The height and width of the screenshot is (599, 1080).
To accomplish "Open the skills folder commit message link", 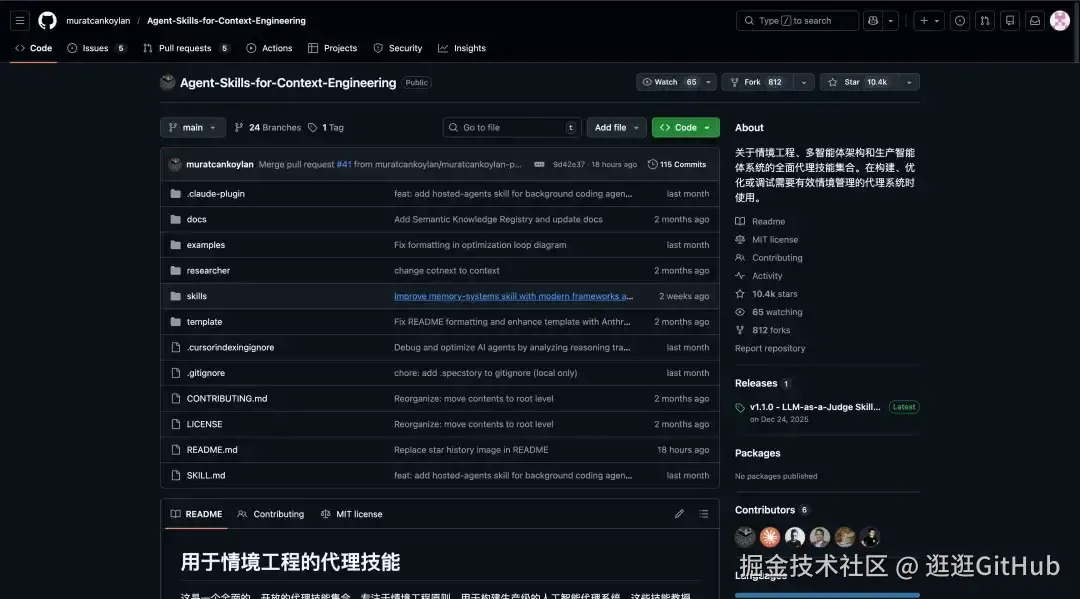I will point(513,296).
